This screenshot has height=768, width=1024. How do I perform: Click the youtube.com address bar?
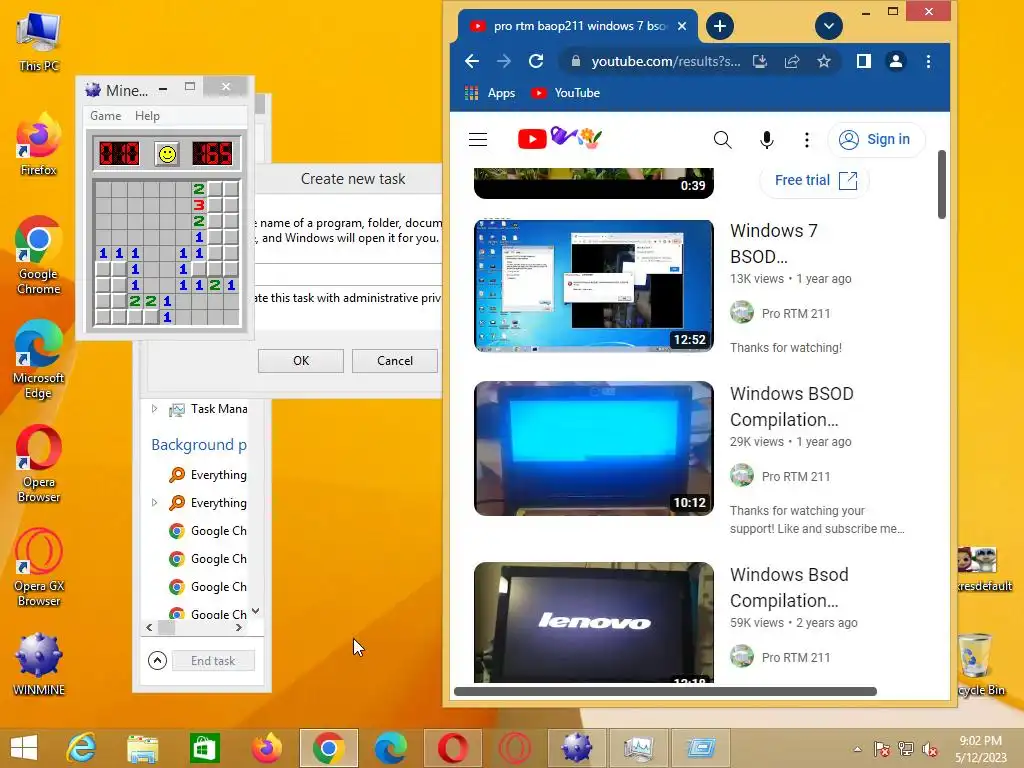(x=665, y=61)
